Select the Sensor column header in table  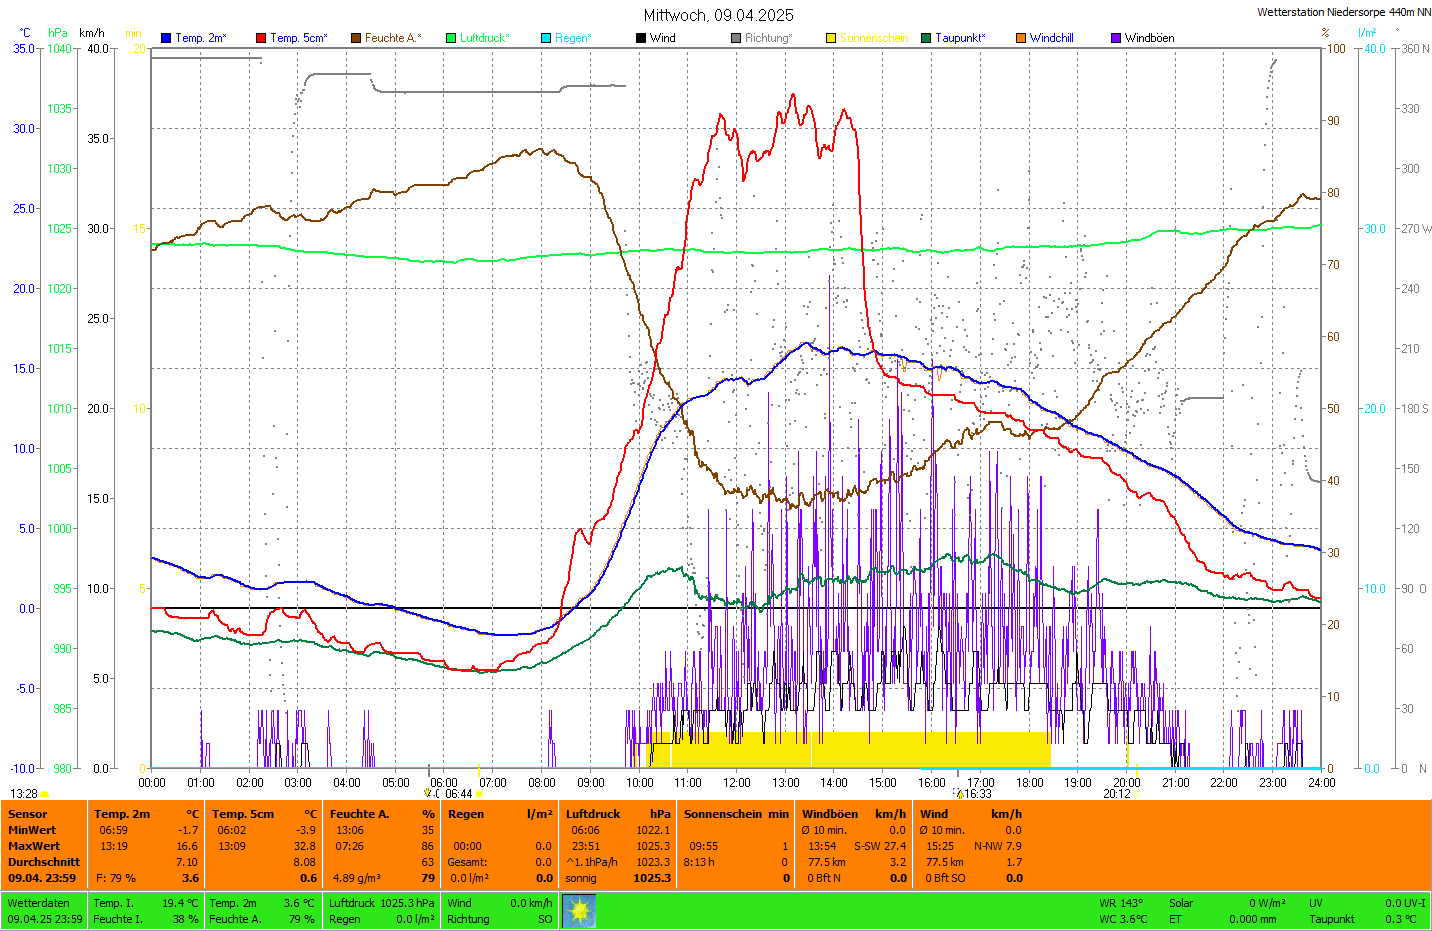pyautogui.click(x=28, y=814)
